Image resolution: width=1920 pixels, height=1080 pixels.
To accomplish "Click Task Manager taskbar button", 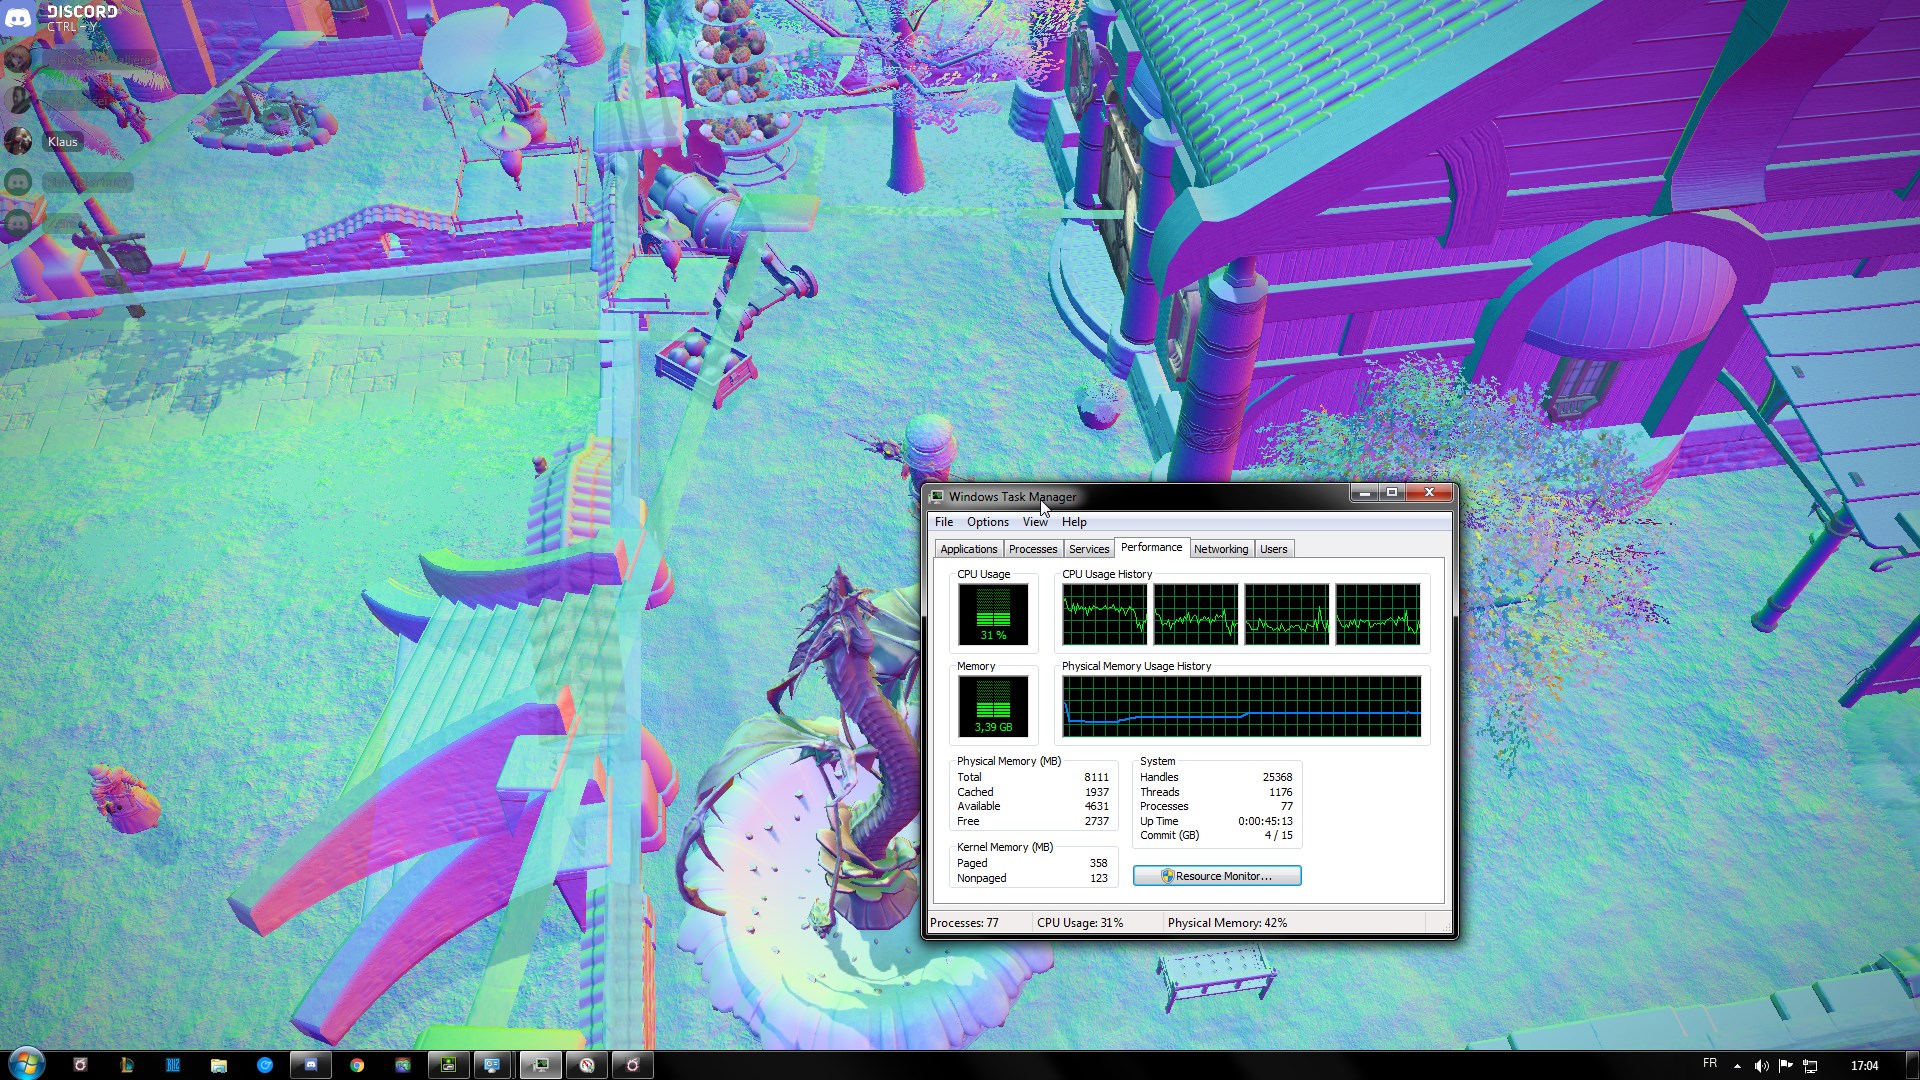I will pyautogui.click(x=540, y=1065).
